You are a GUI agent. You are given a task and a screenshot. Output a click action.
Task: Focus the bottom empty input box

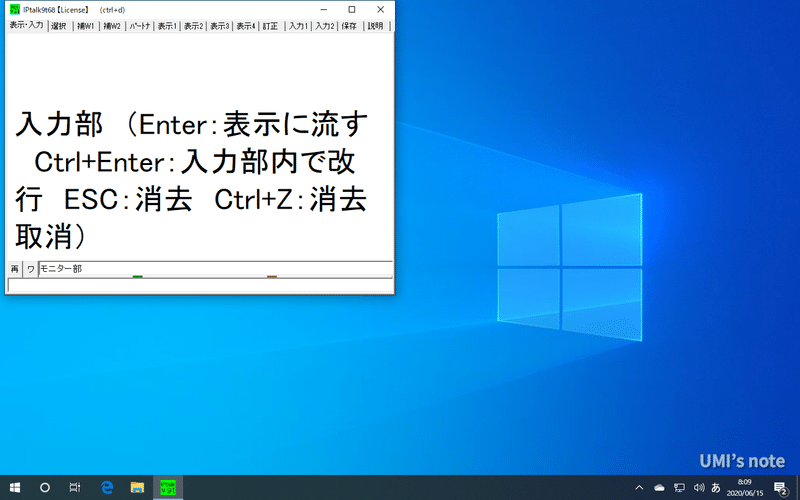click(200, 285)
